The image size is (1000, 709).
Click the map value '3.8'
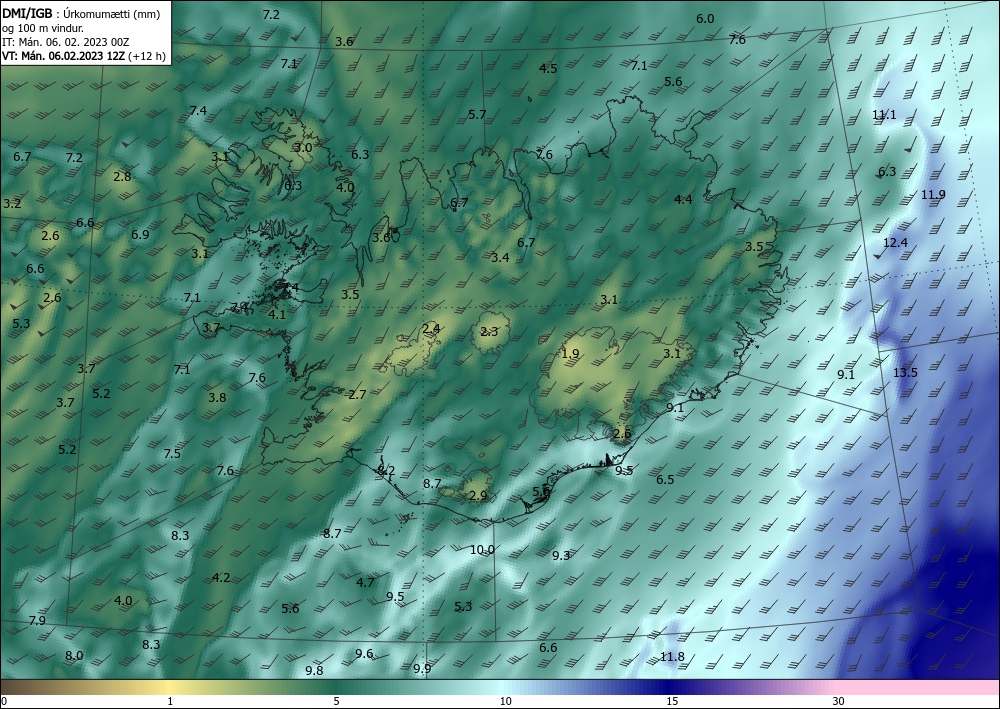tap(217, 397)
